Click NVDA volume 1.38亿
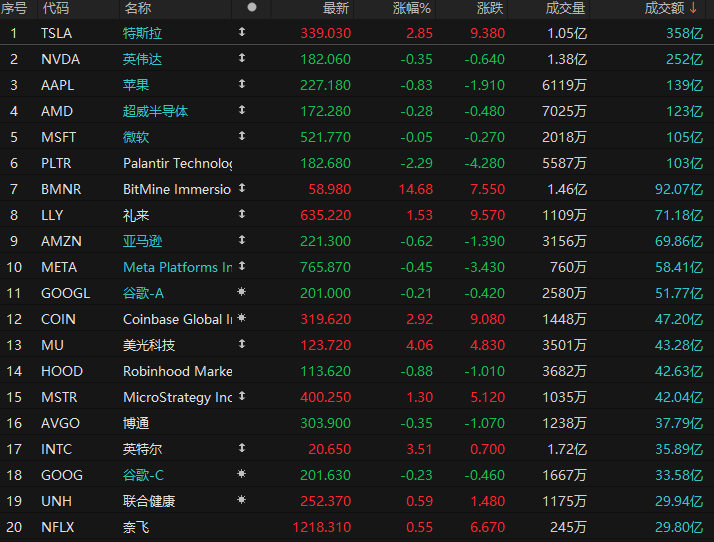This screenshot has width=714, height=542. click(x=567, y=59)
